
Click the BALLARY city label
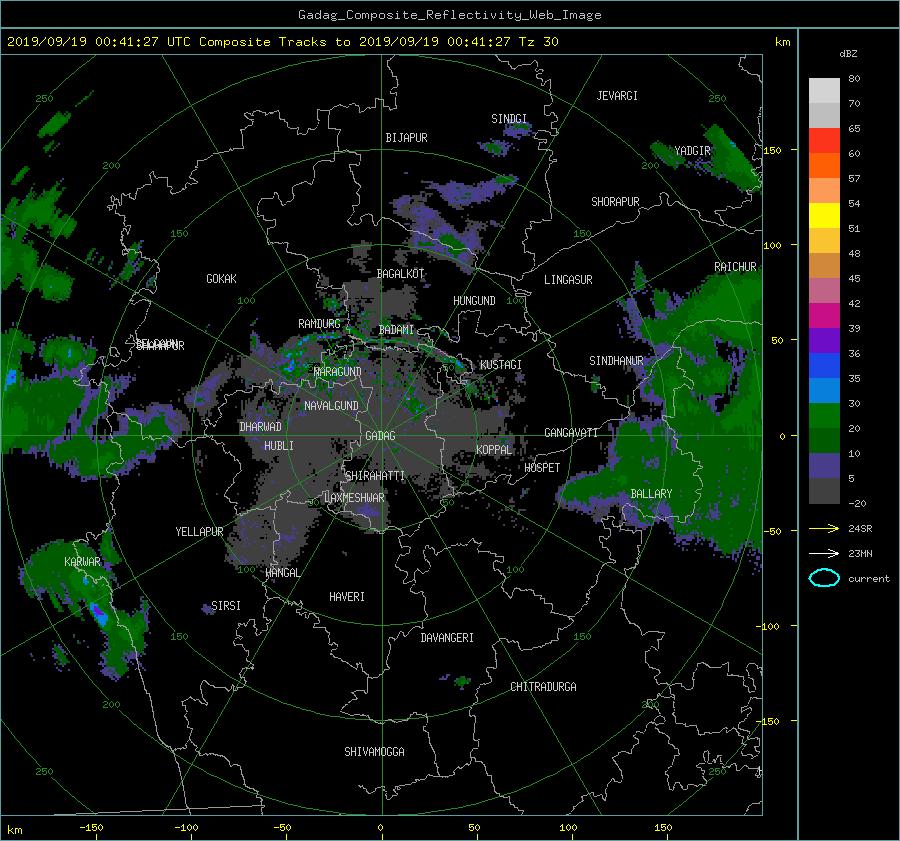pyautogui.click(x=651, y=494)
